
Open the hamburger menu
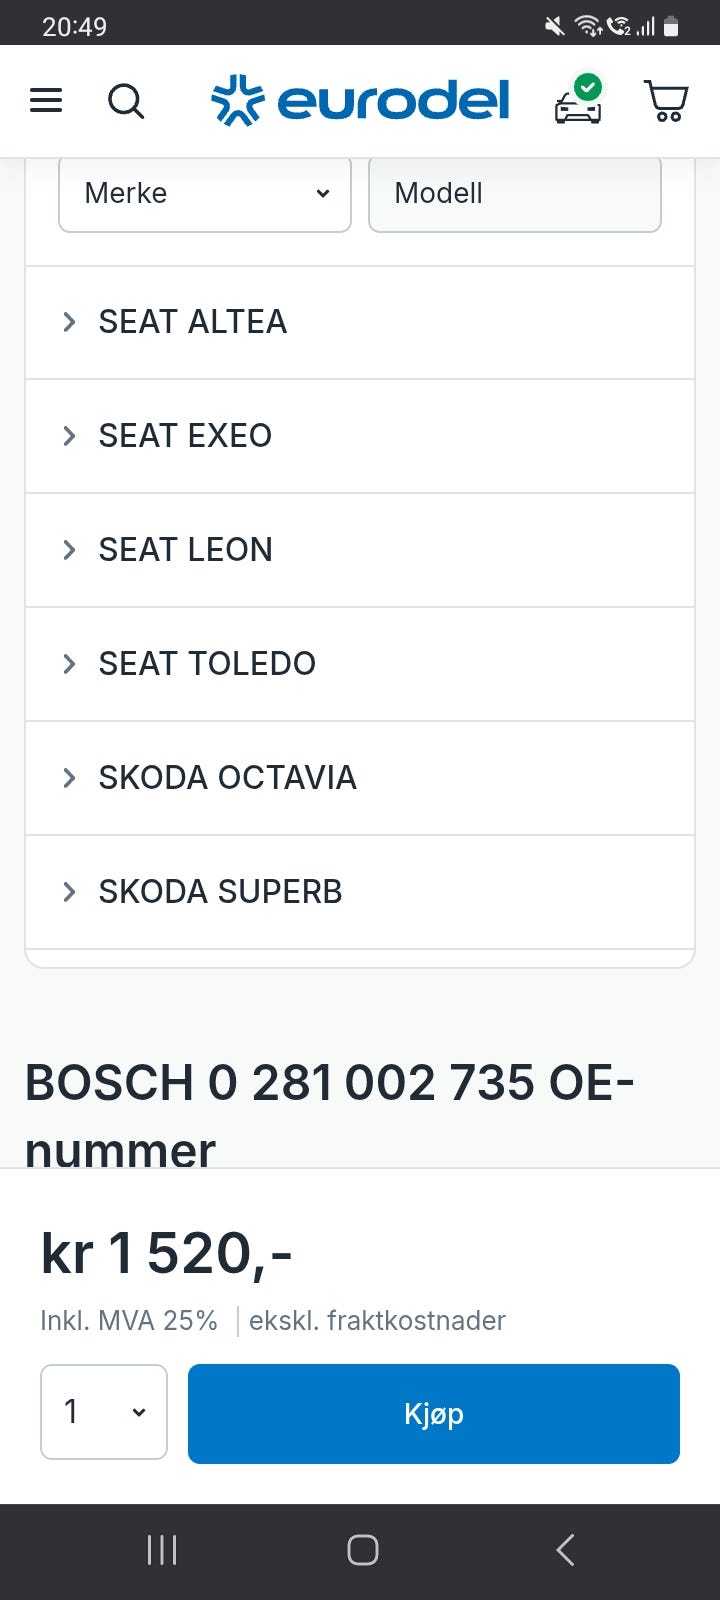46,101
